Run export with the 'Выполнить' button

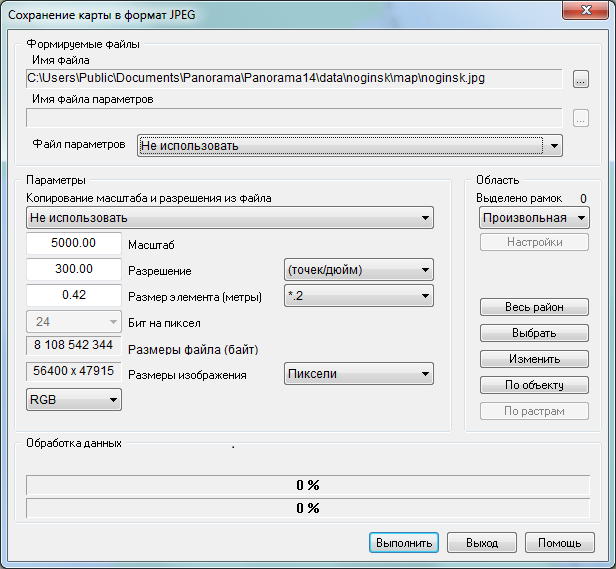(404, 543)
